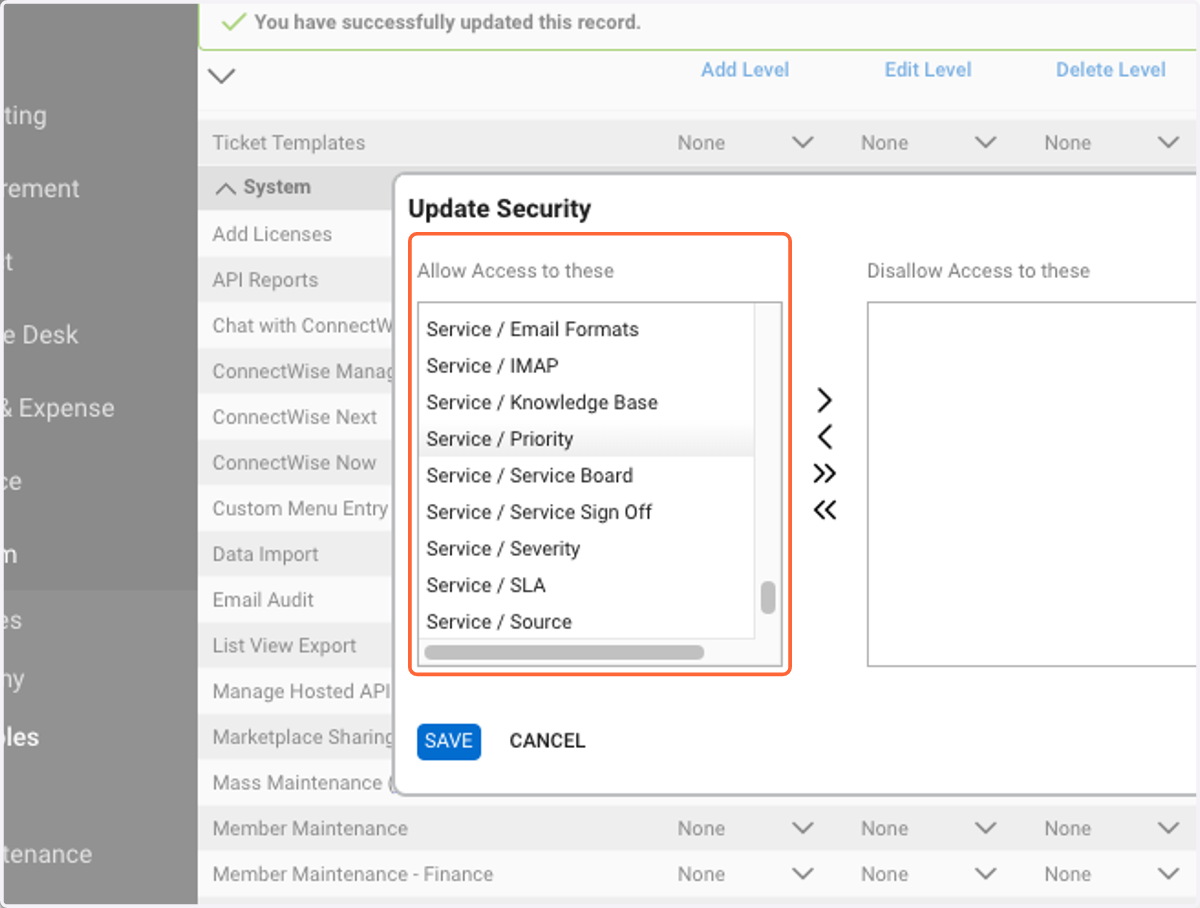Select Service / Severity in list

click(x=586, y=548)
